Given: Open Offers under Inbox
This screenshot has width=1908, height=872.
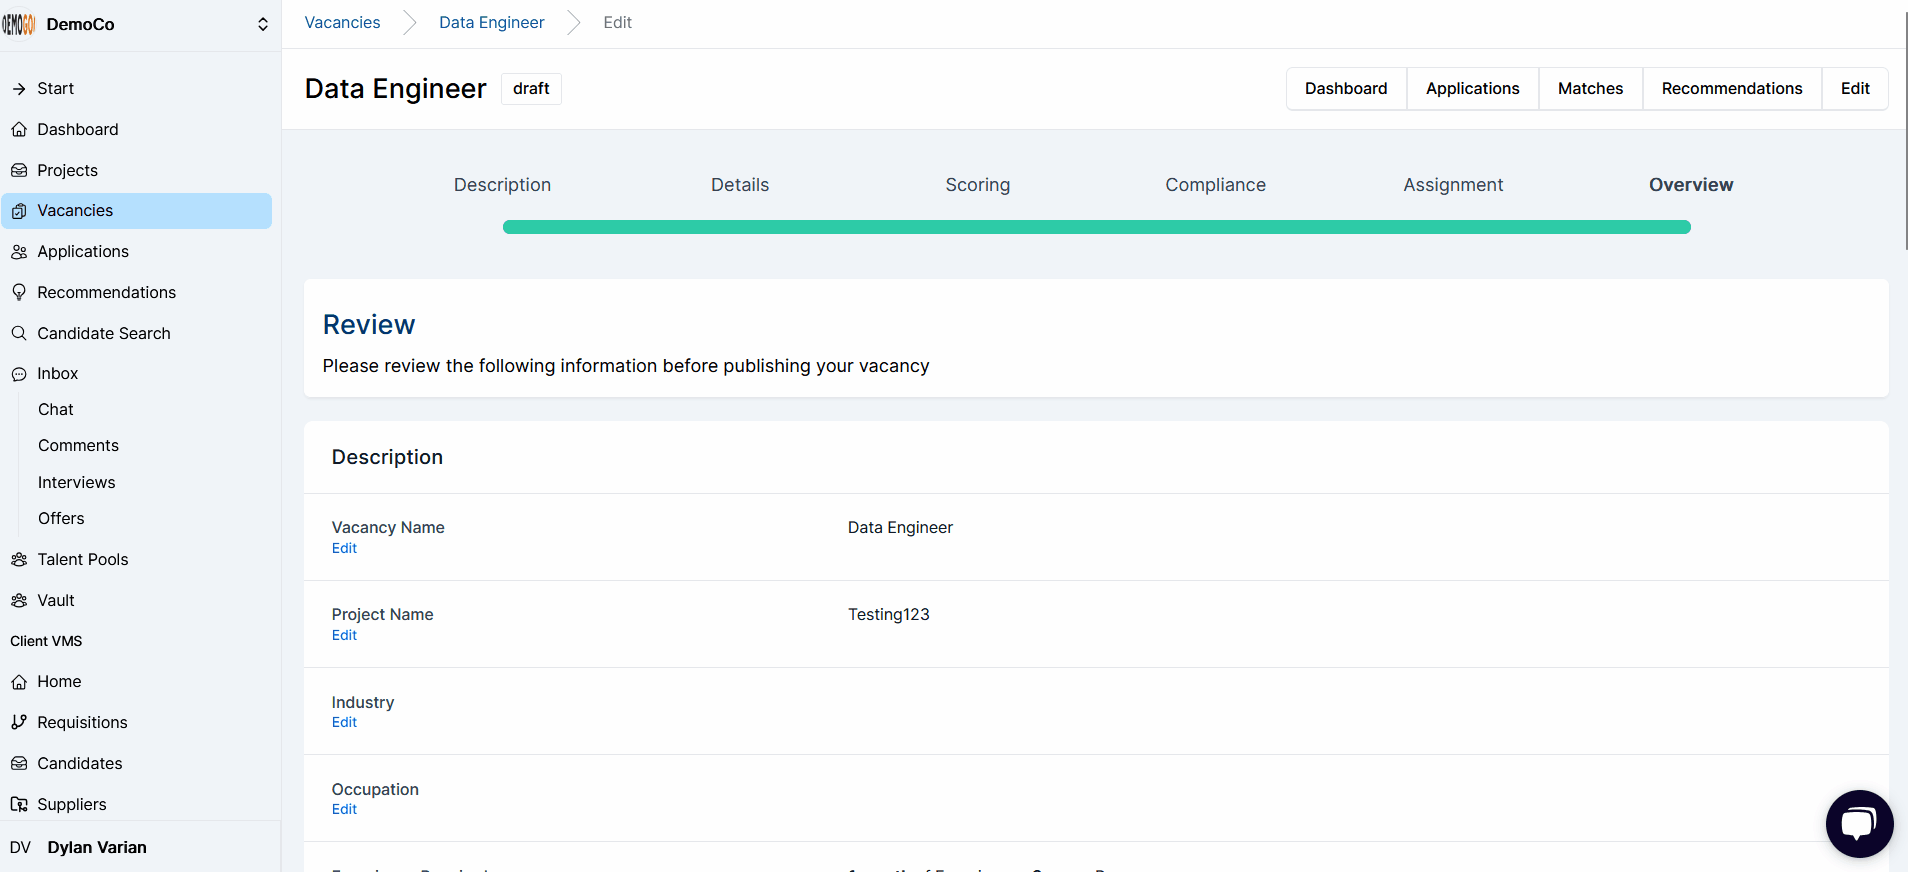Looking at the screenshot, I should coord(61,519).
